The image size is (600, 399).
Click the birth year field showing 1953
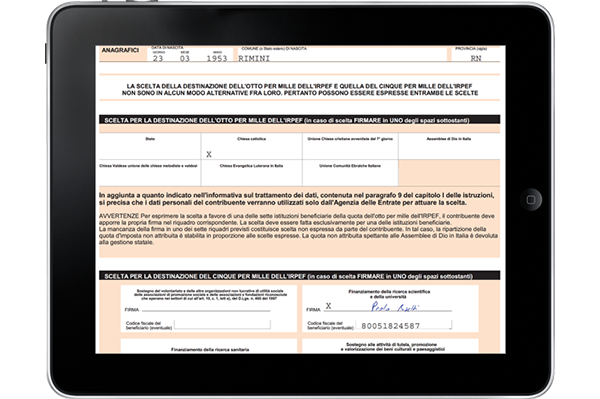point(217,59)
